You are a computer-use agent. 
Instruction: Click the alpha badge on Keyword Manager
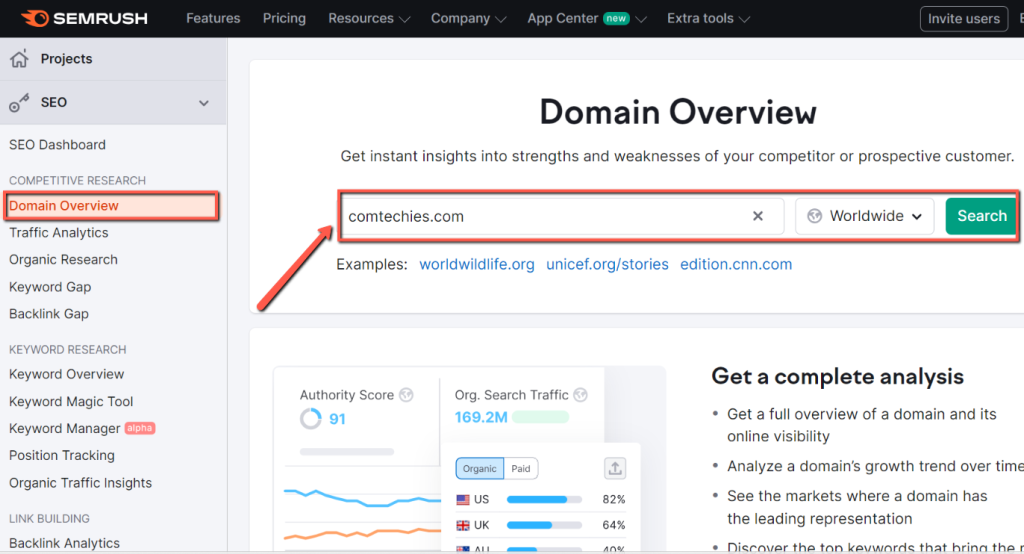tap(140, 429)
